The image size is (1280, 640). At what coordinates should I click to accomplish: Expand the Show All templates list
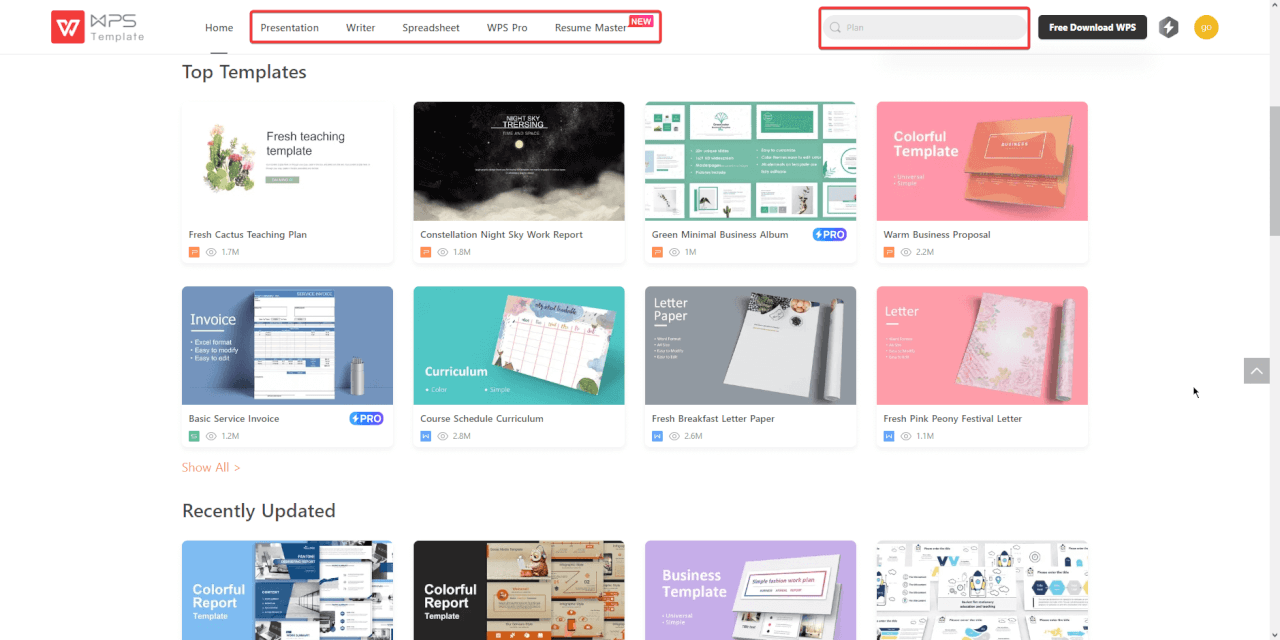[x=211, y=467]
